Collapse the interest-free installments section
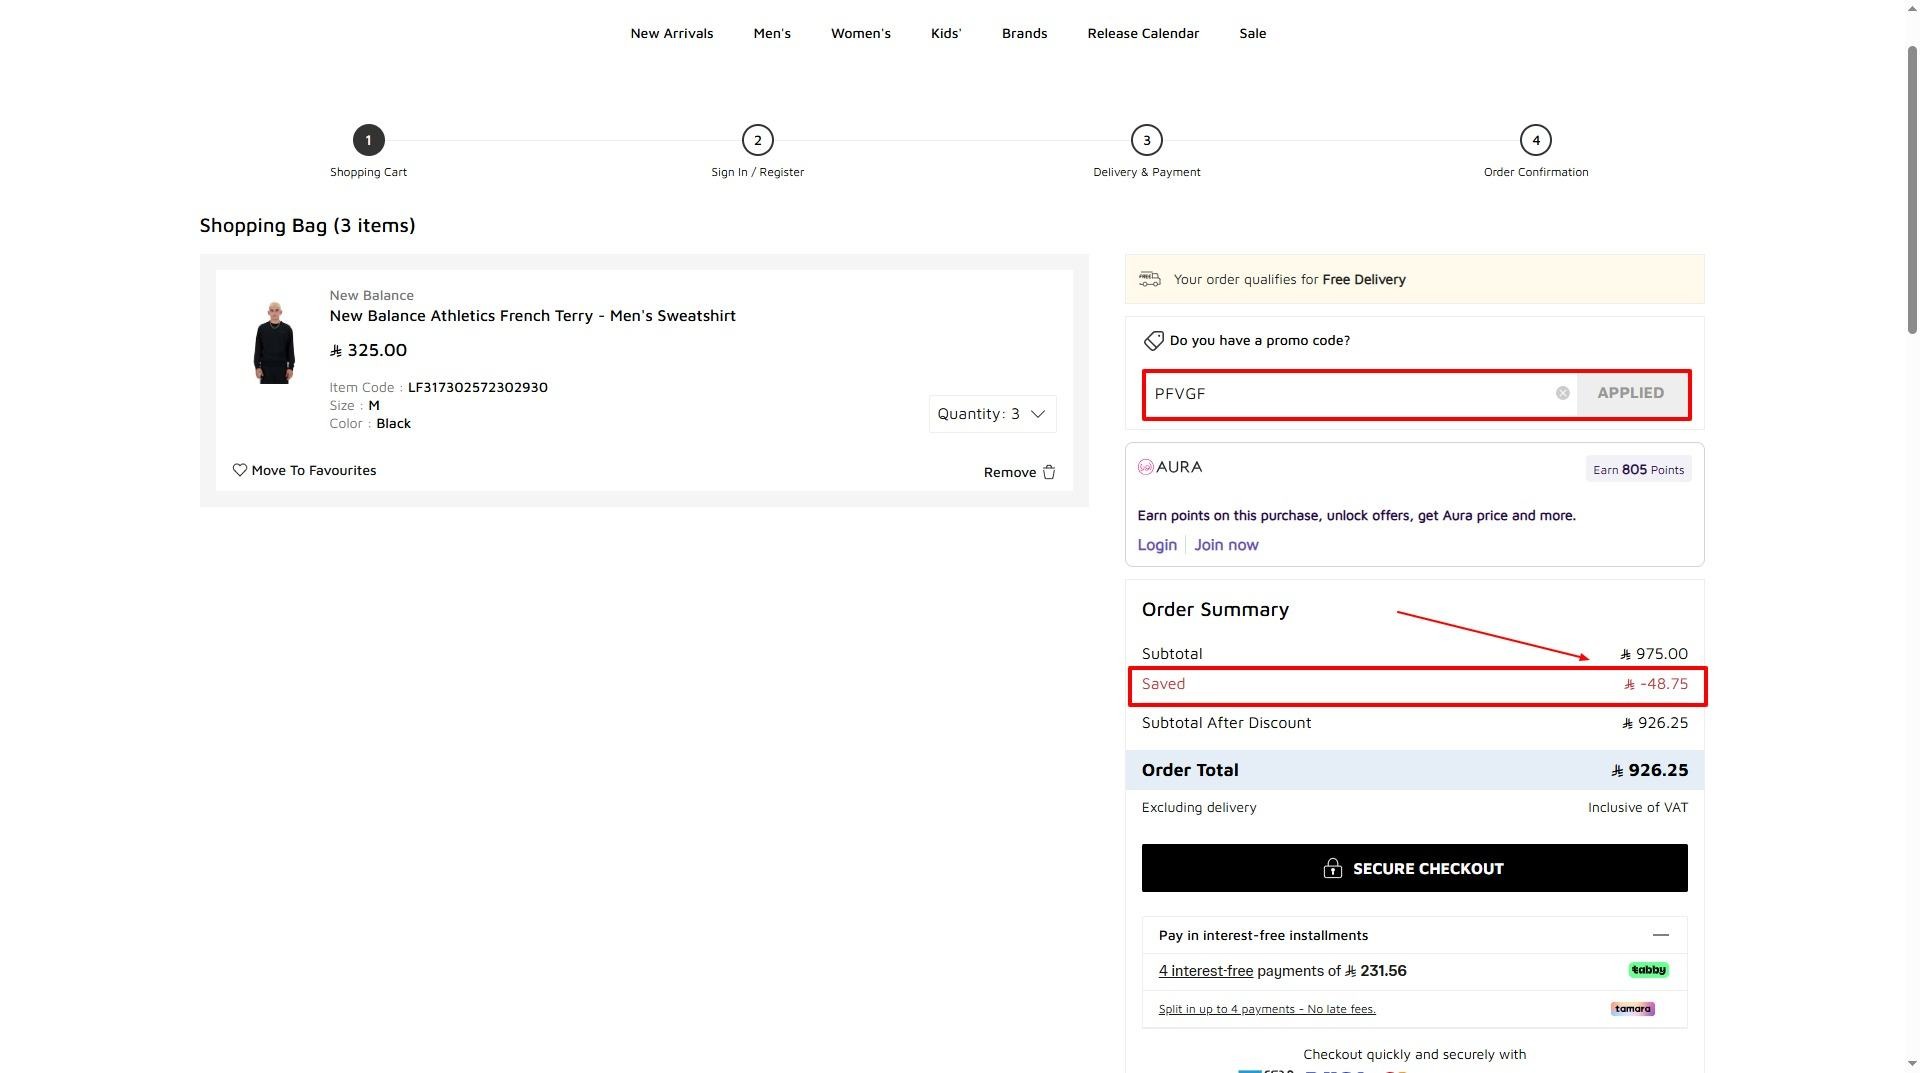Viewport: 1920px width, 1073px height. pyautogui.click(x=1660, y=935)
